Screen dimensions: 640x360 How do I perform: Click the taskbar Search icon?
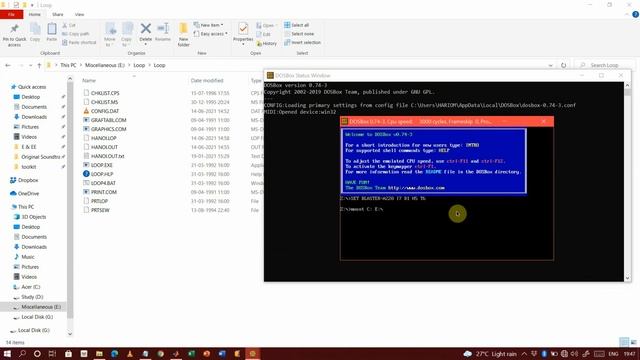[x=22, y=354]
